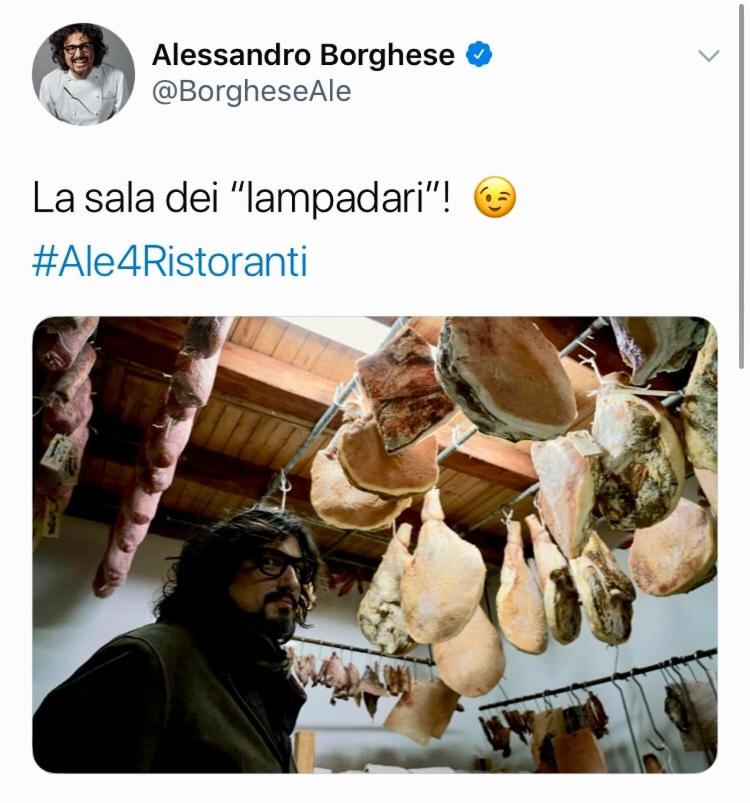Open the attached photo of hanging hams
Image resolution: width=750 pixels, height=803 pixels.
pos(375,544)
